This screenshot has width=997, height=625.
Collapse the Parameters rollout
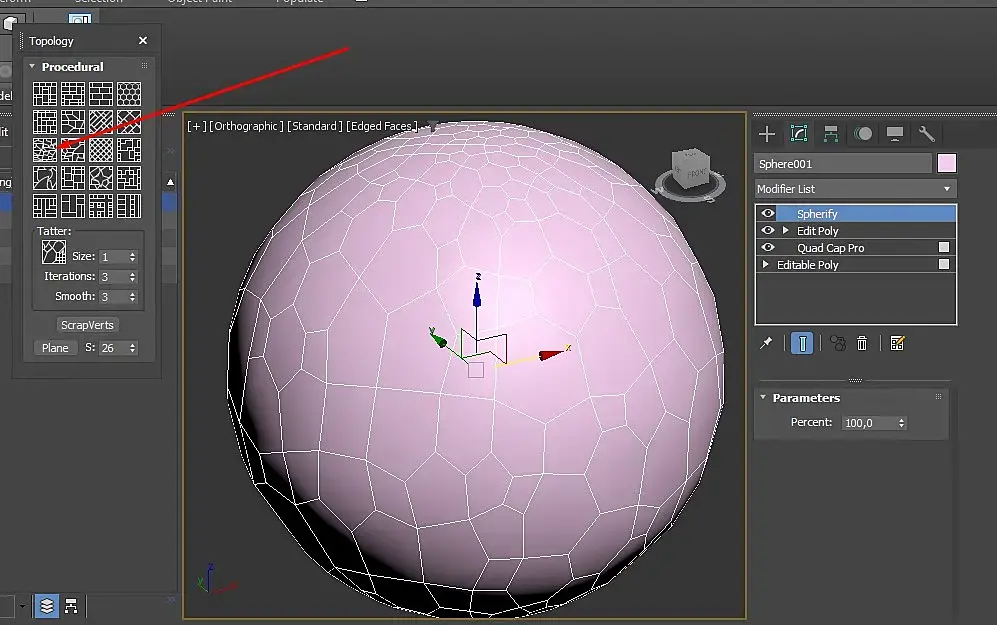click(x=763, y=397)
